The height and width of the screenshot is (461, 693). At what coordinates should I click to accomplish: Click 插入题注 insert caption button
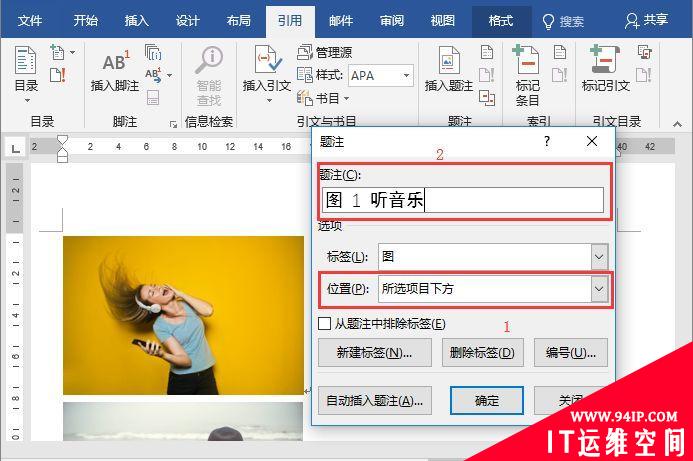click(449, 70)
